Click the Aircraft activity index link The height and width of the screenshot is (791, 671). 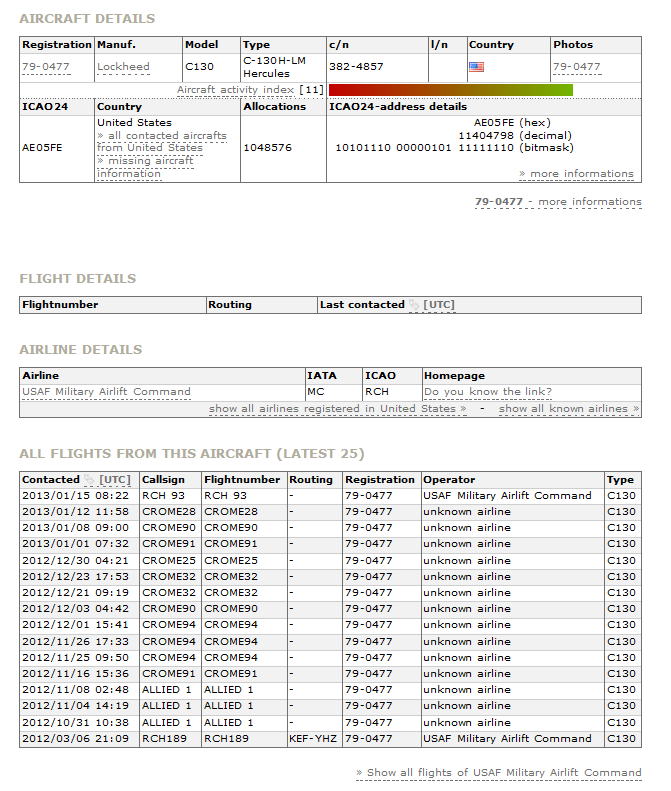point(235,90)
